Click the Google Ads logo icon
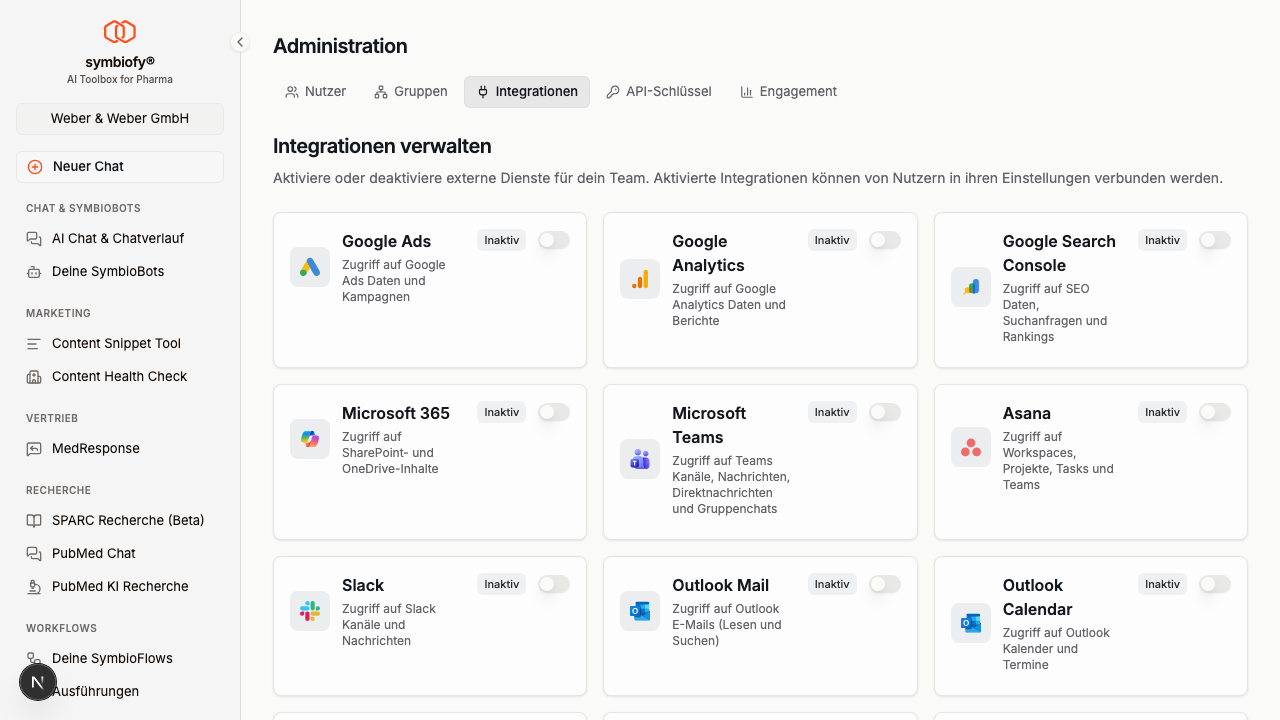This screenshot has height=720, width=1280. [310, 267]
